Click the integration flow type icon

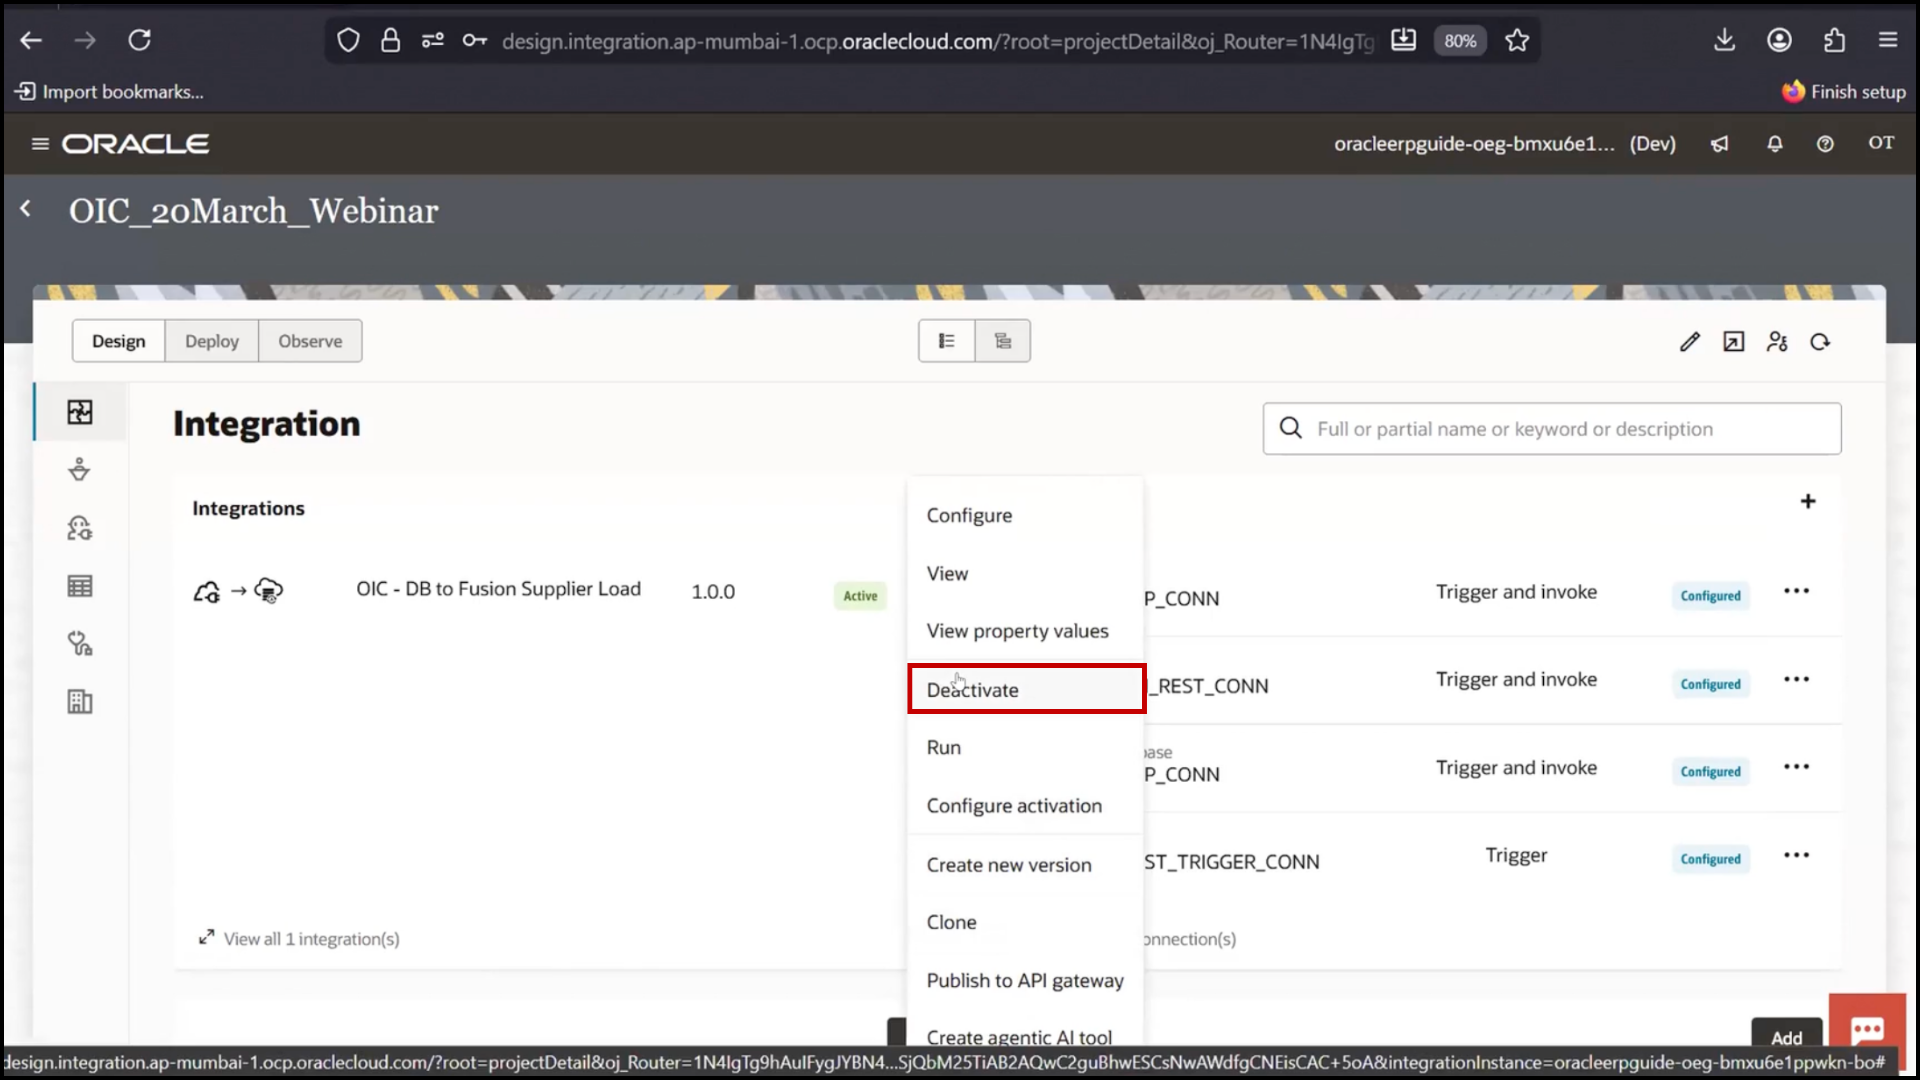[x=238, y=591]
